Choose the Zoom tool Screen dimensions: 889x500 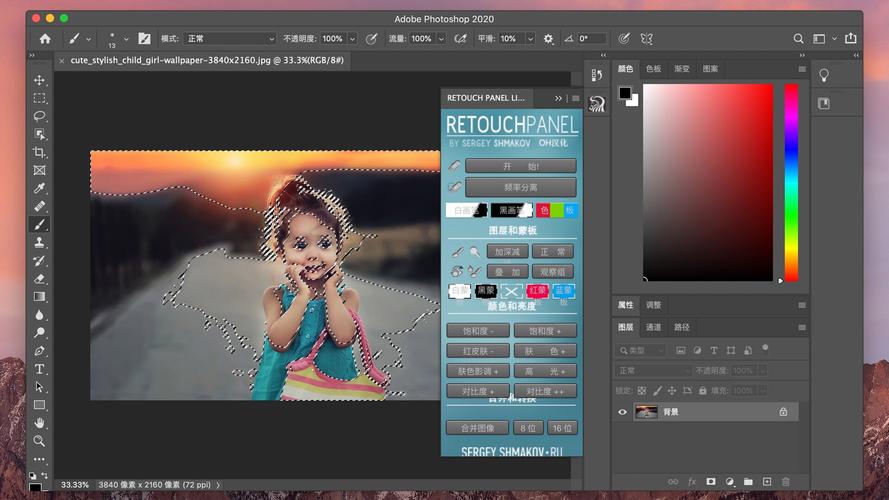[40, 441]
